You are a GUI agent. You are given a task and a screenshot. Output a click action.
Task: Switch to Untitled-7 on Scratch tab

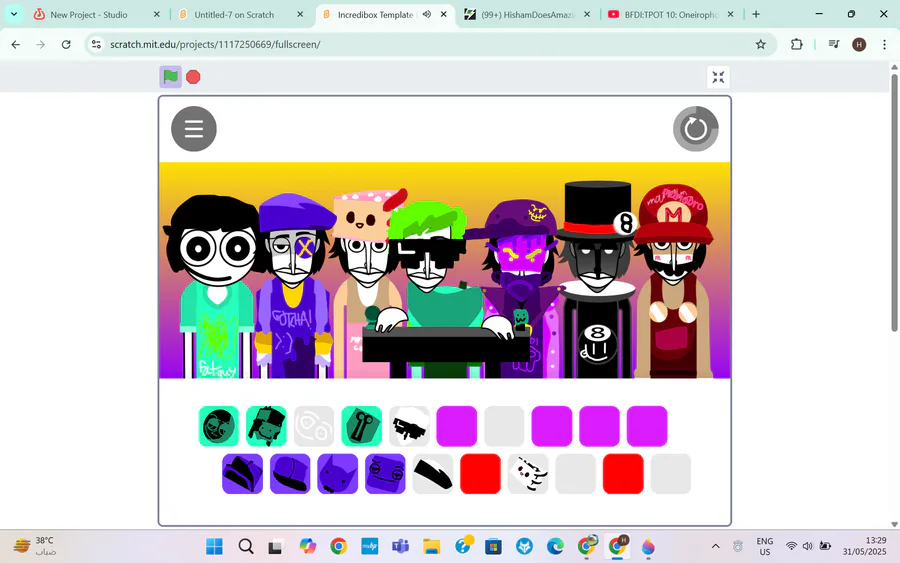coord(234,15)
